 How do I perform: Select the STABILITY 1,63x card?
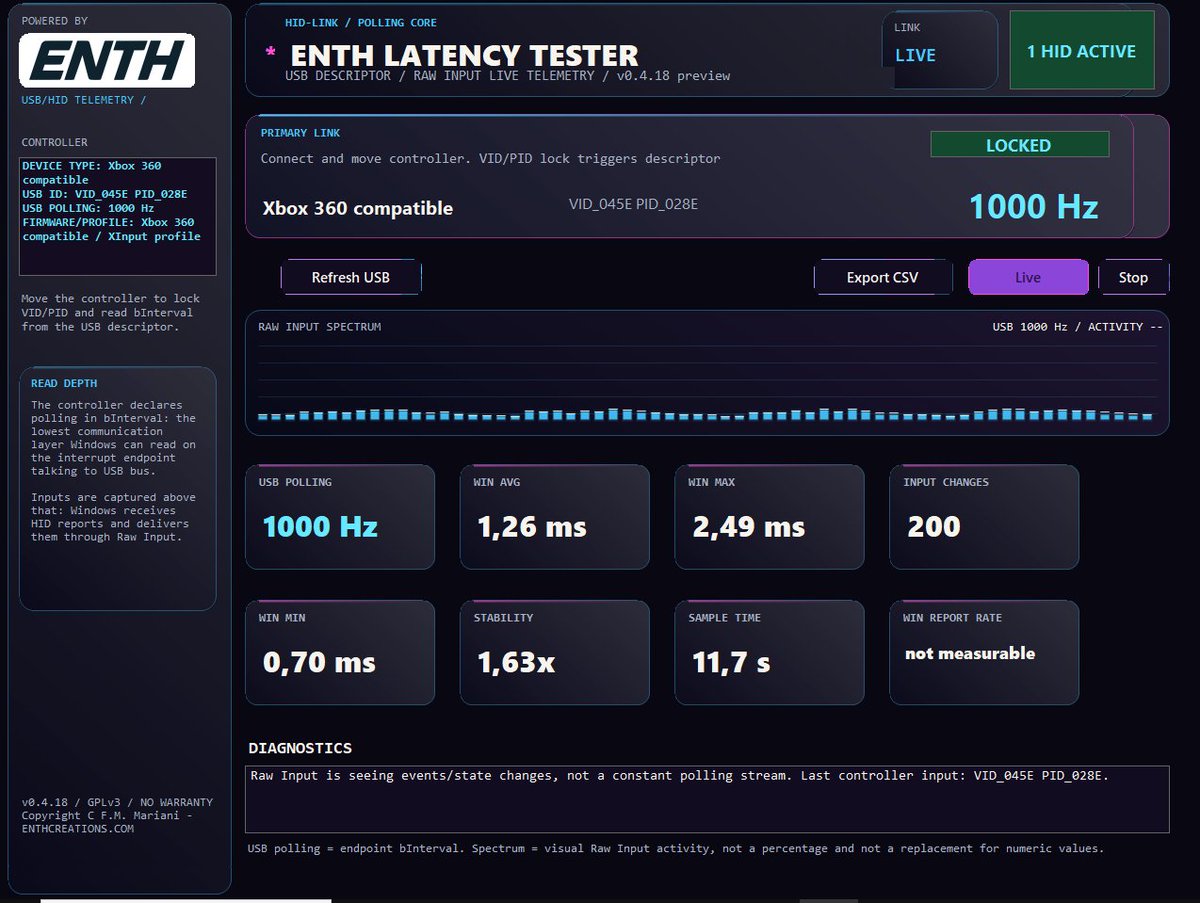555,652
